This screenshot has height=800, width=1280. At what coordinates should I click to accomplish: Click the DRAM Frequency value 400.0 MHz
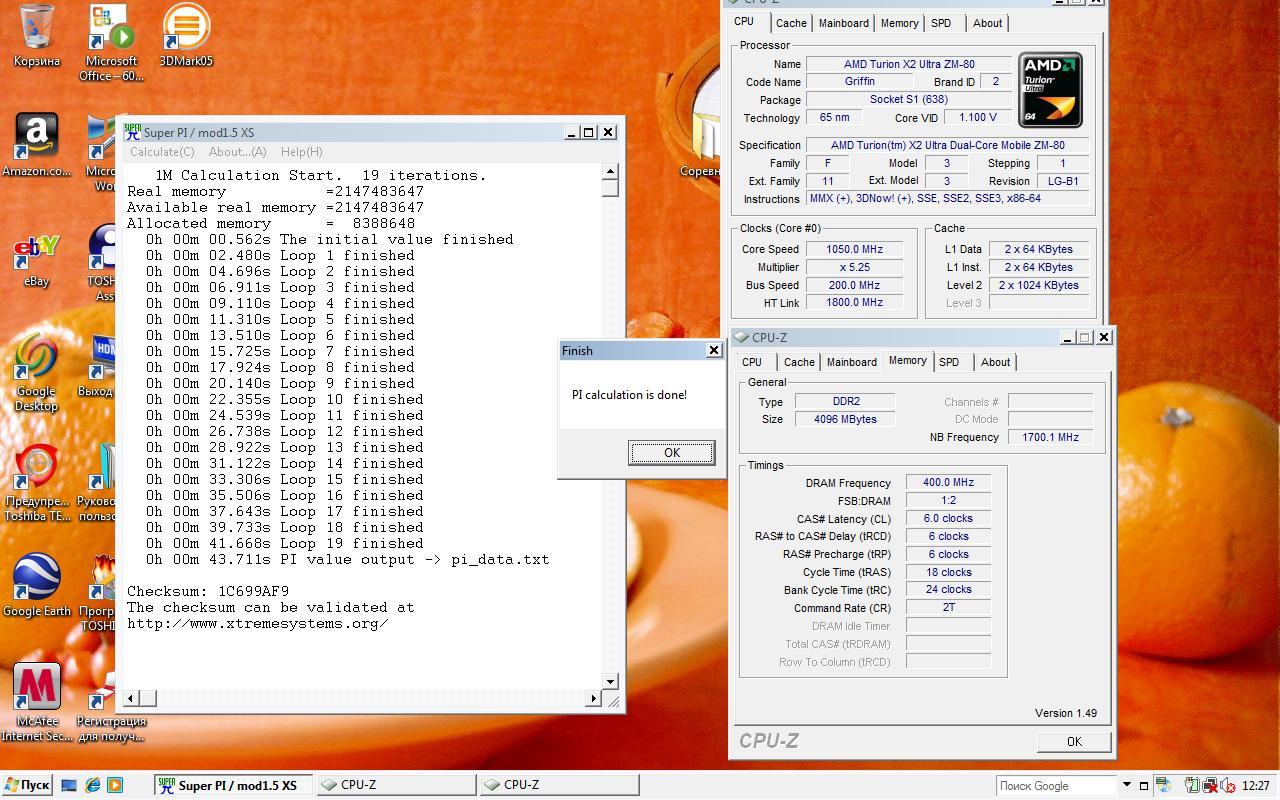(948, 482)
